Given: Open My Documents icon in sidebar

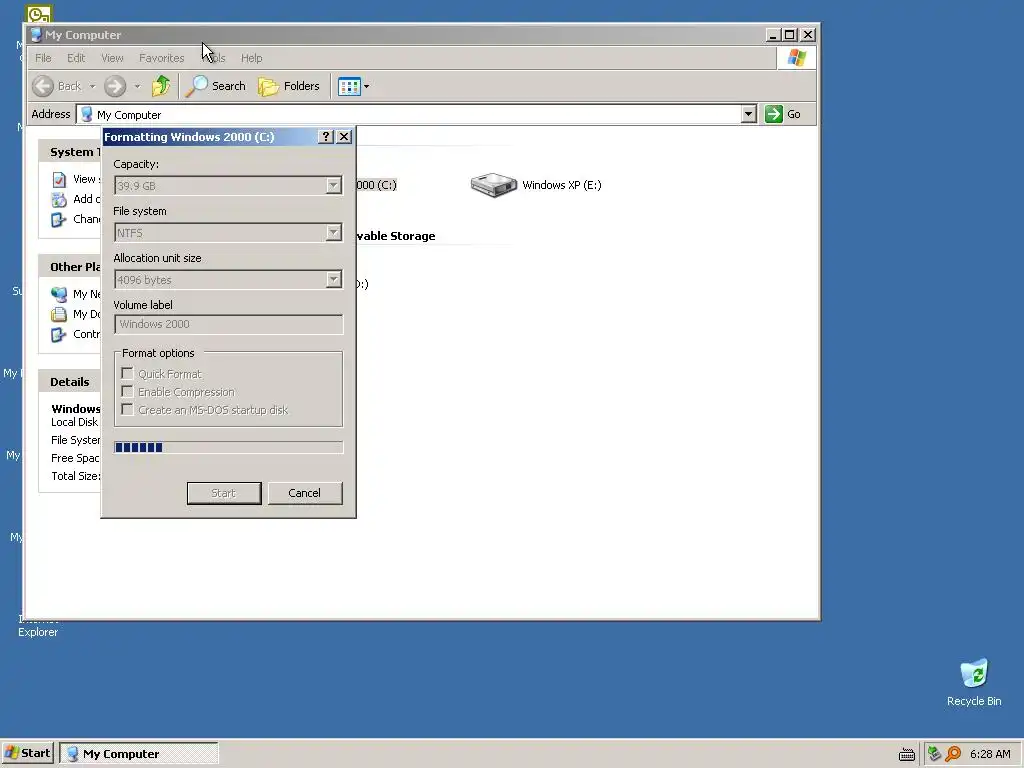Looking at the screenshot, I should coord(59,314).
